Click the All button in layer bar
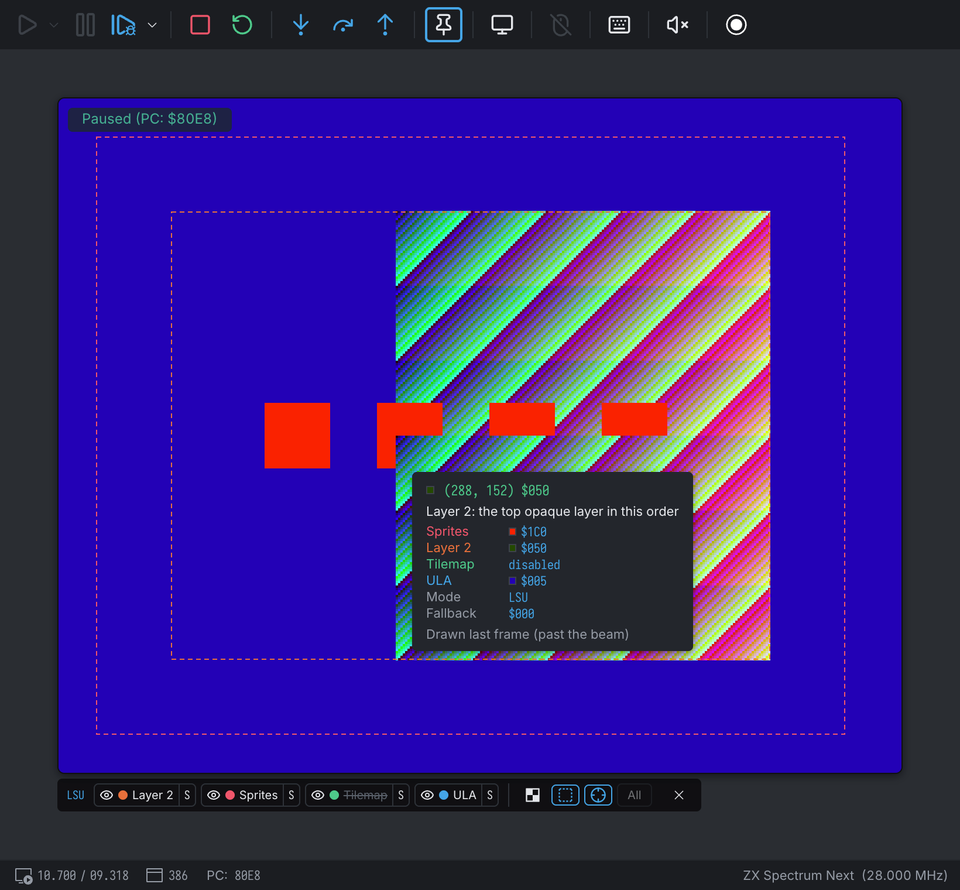This screenshot has width=960, height=890. point(634,795)
